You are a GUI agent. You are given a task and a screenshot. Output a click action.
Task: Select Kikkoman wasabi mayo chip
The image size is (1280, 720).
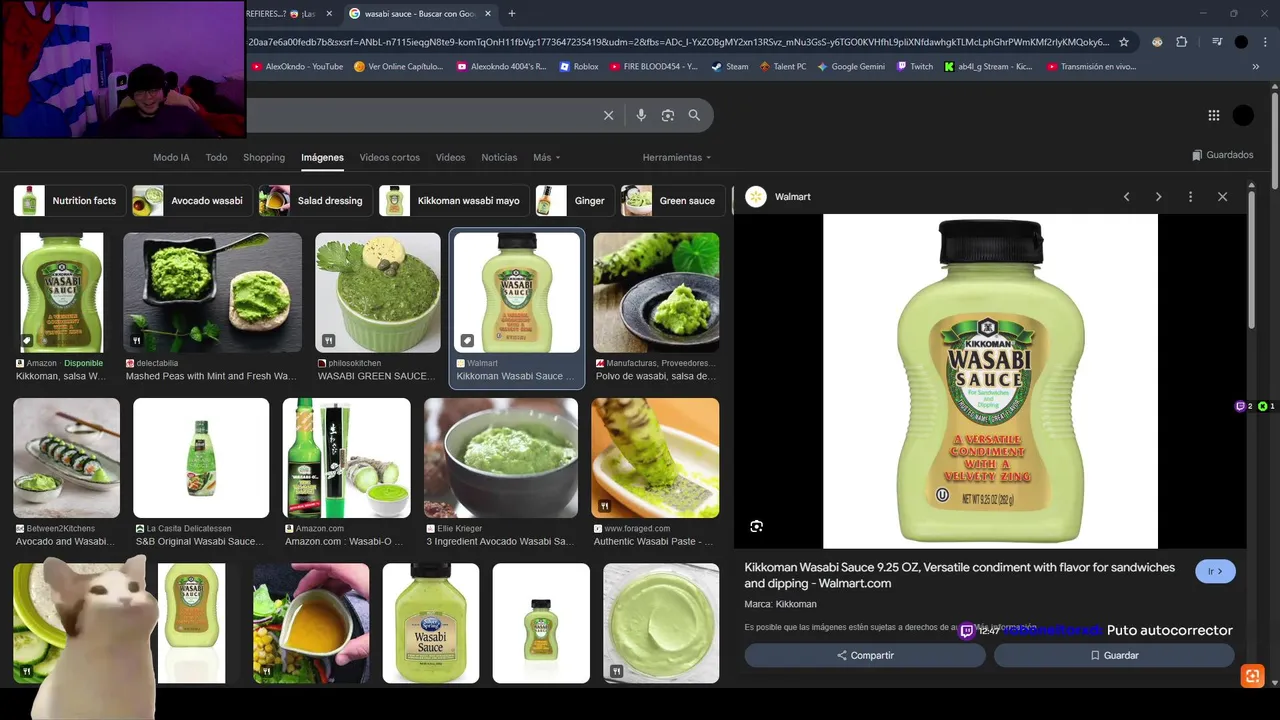(454, 201)
